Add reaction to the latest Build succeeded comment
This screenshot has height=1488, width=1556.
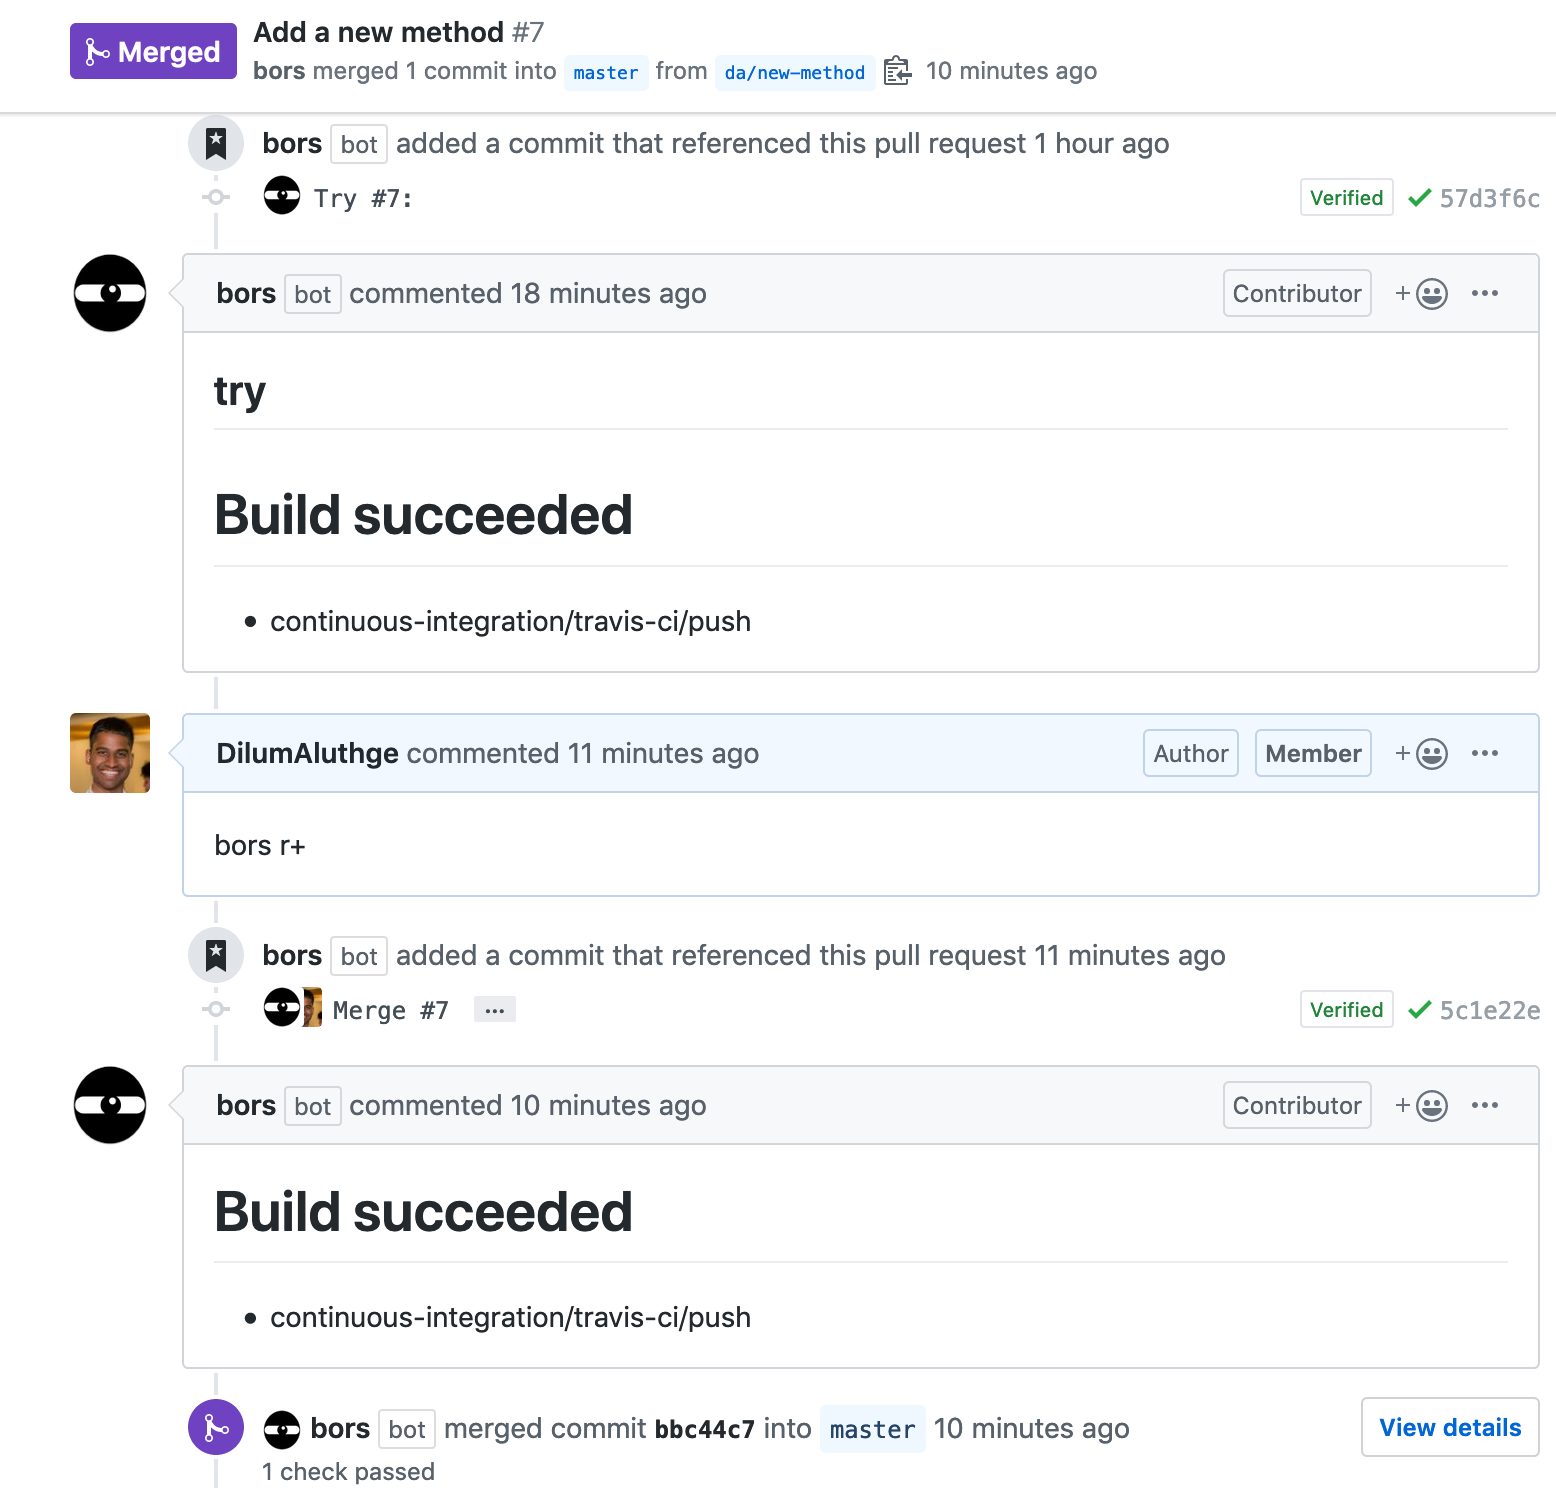coord(1421,1106)
